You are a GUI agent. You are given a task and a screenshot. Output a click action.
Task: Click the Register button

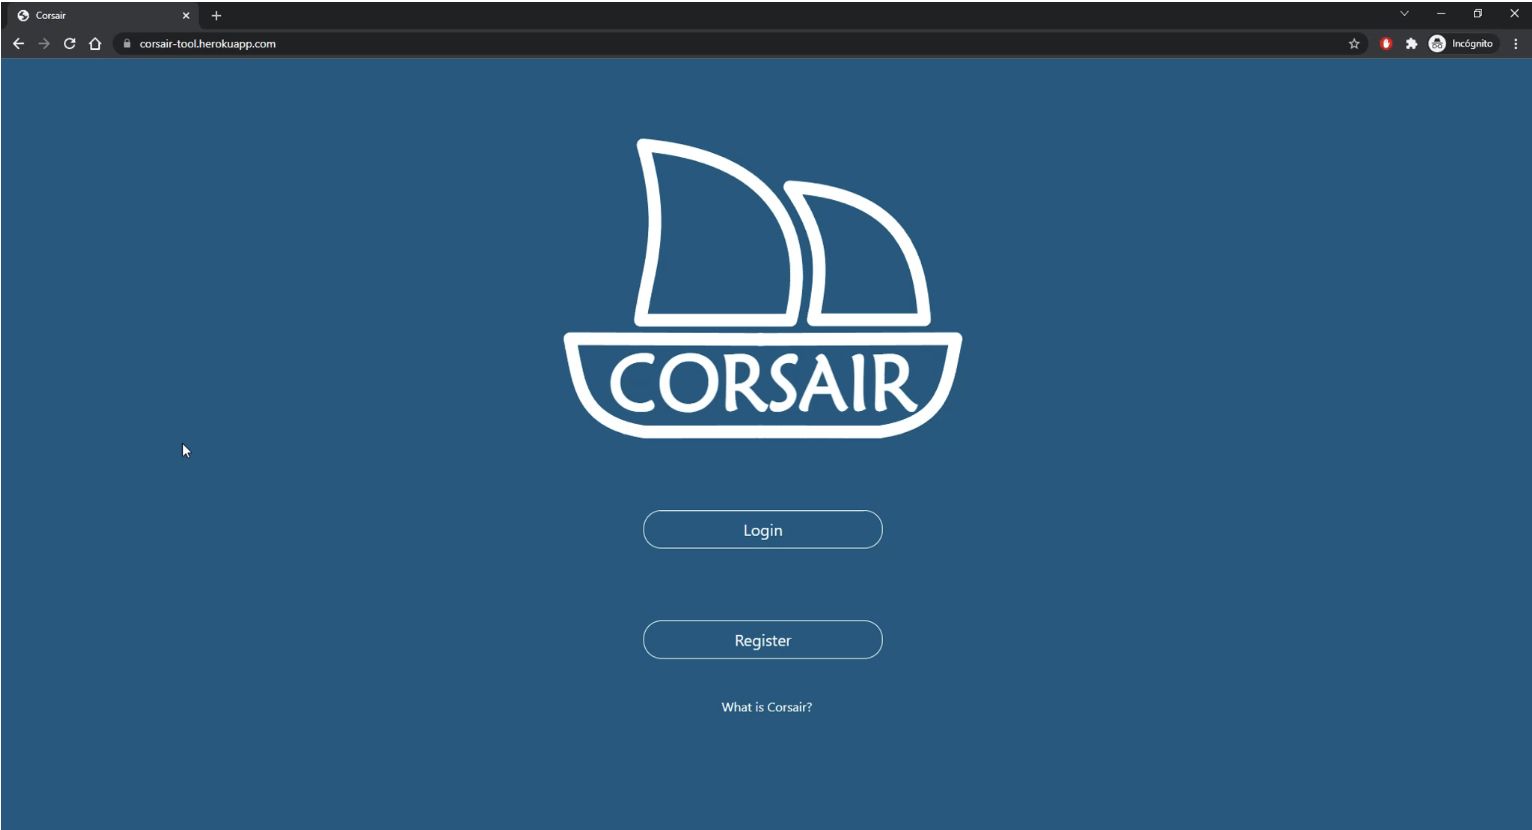pos(762,639)
